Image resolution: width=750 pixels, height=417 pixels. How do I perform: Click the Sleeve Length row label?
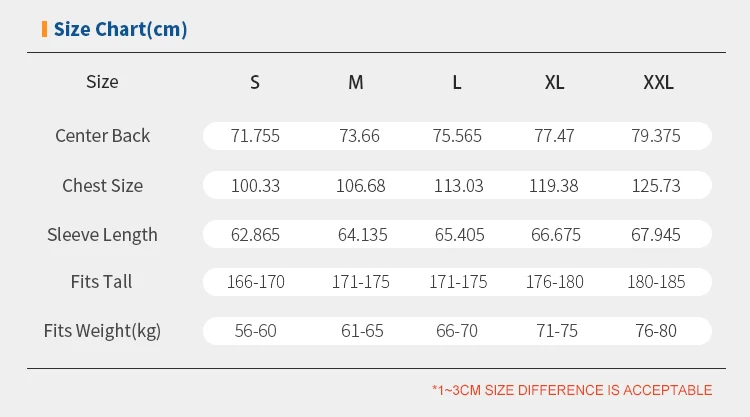(102, 235)
